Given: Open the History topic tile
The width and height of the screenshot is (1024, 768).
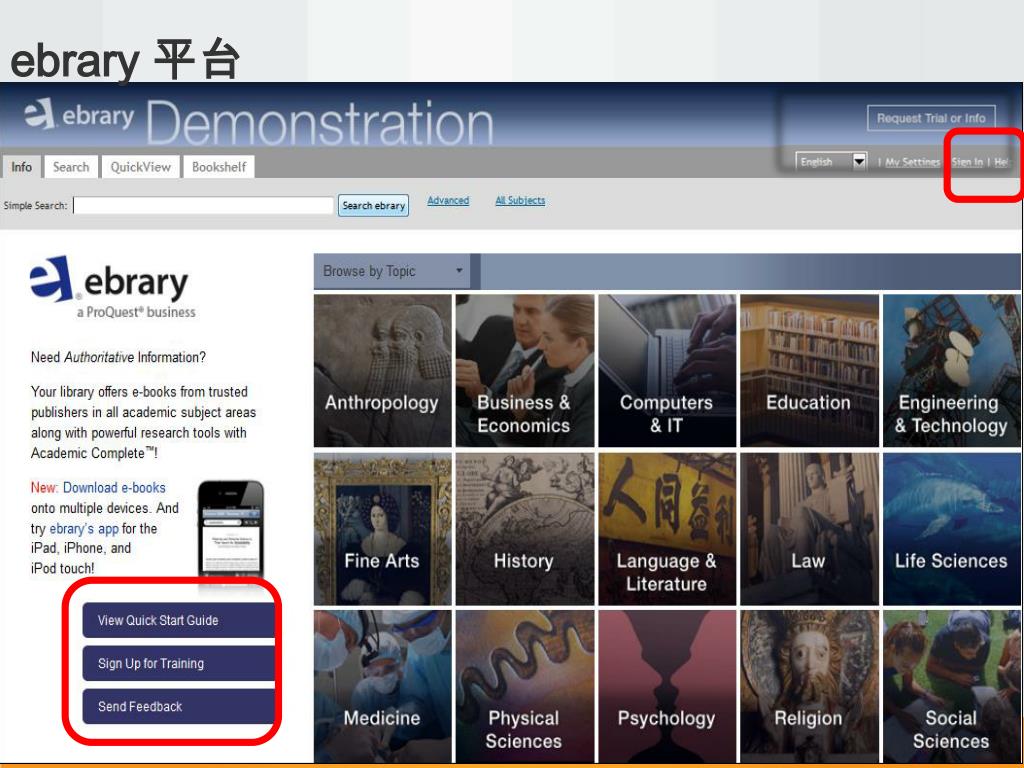Looking at the screenshot, I should [x=525, y=529].
